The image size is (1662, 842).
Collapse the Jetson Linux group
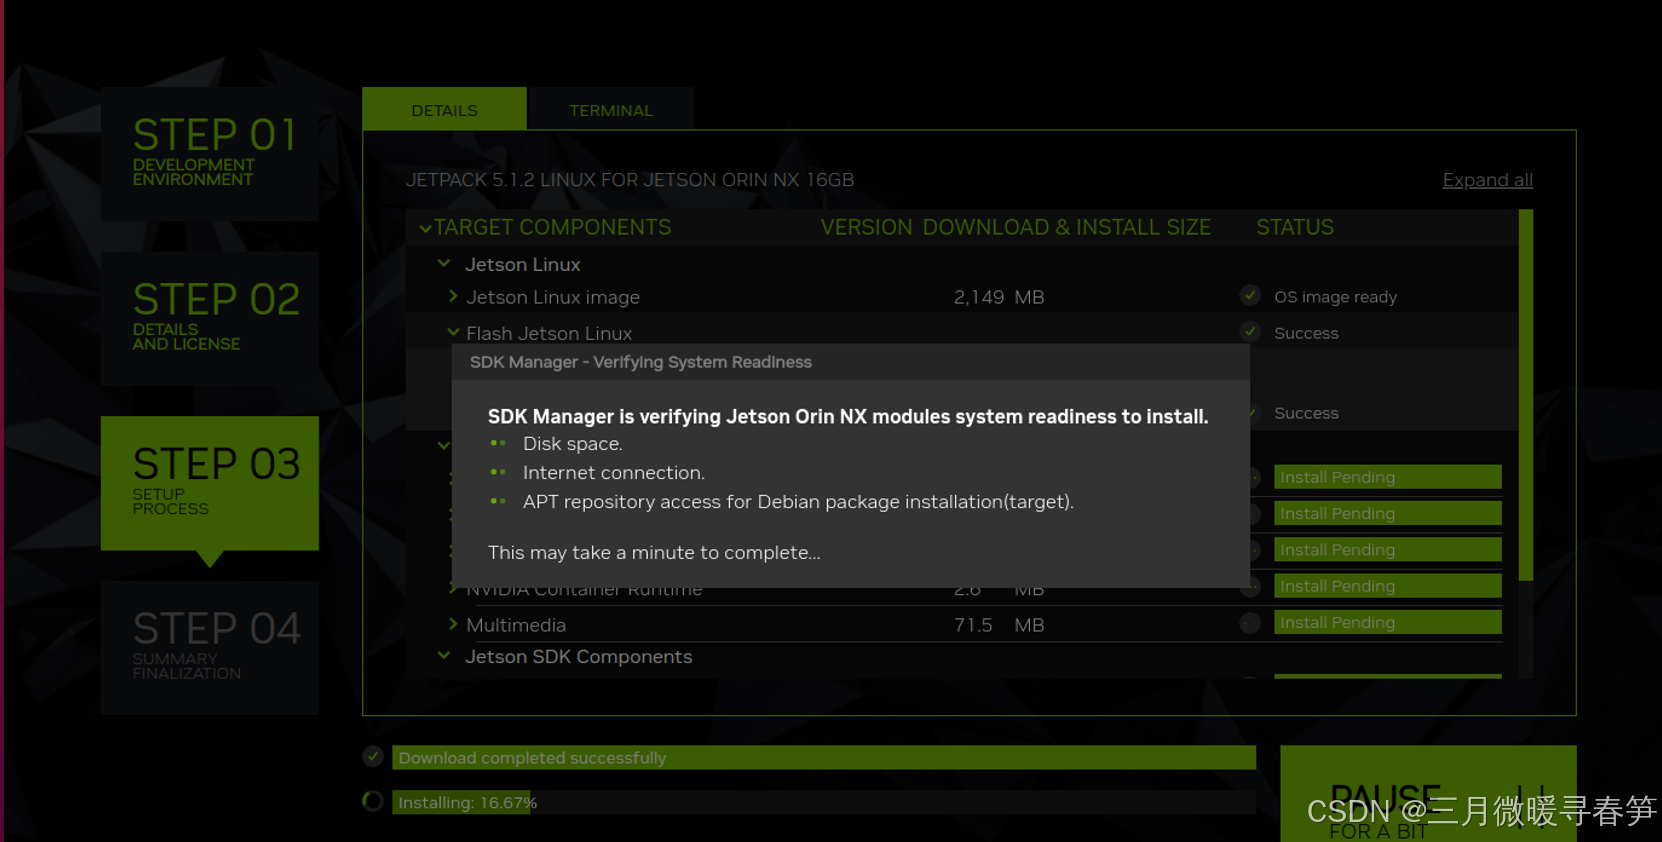click(x=444, y=264)
